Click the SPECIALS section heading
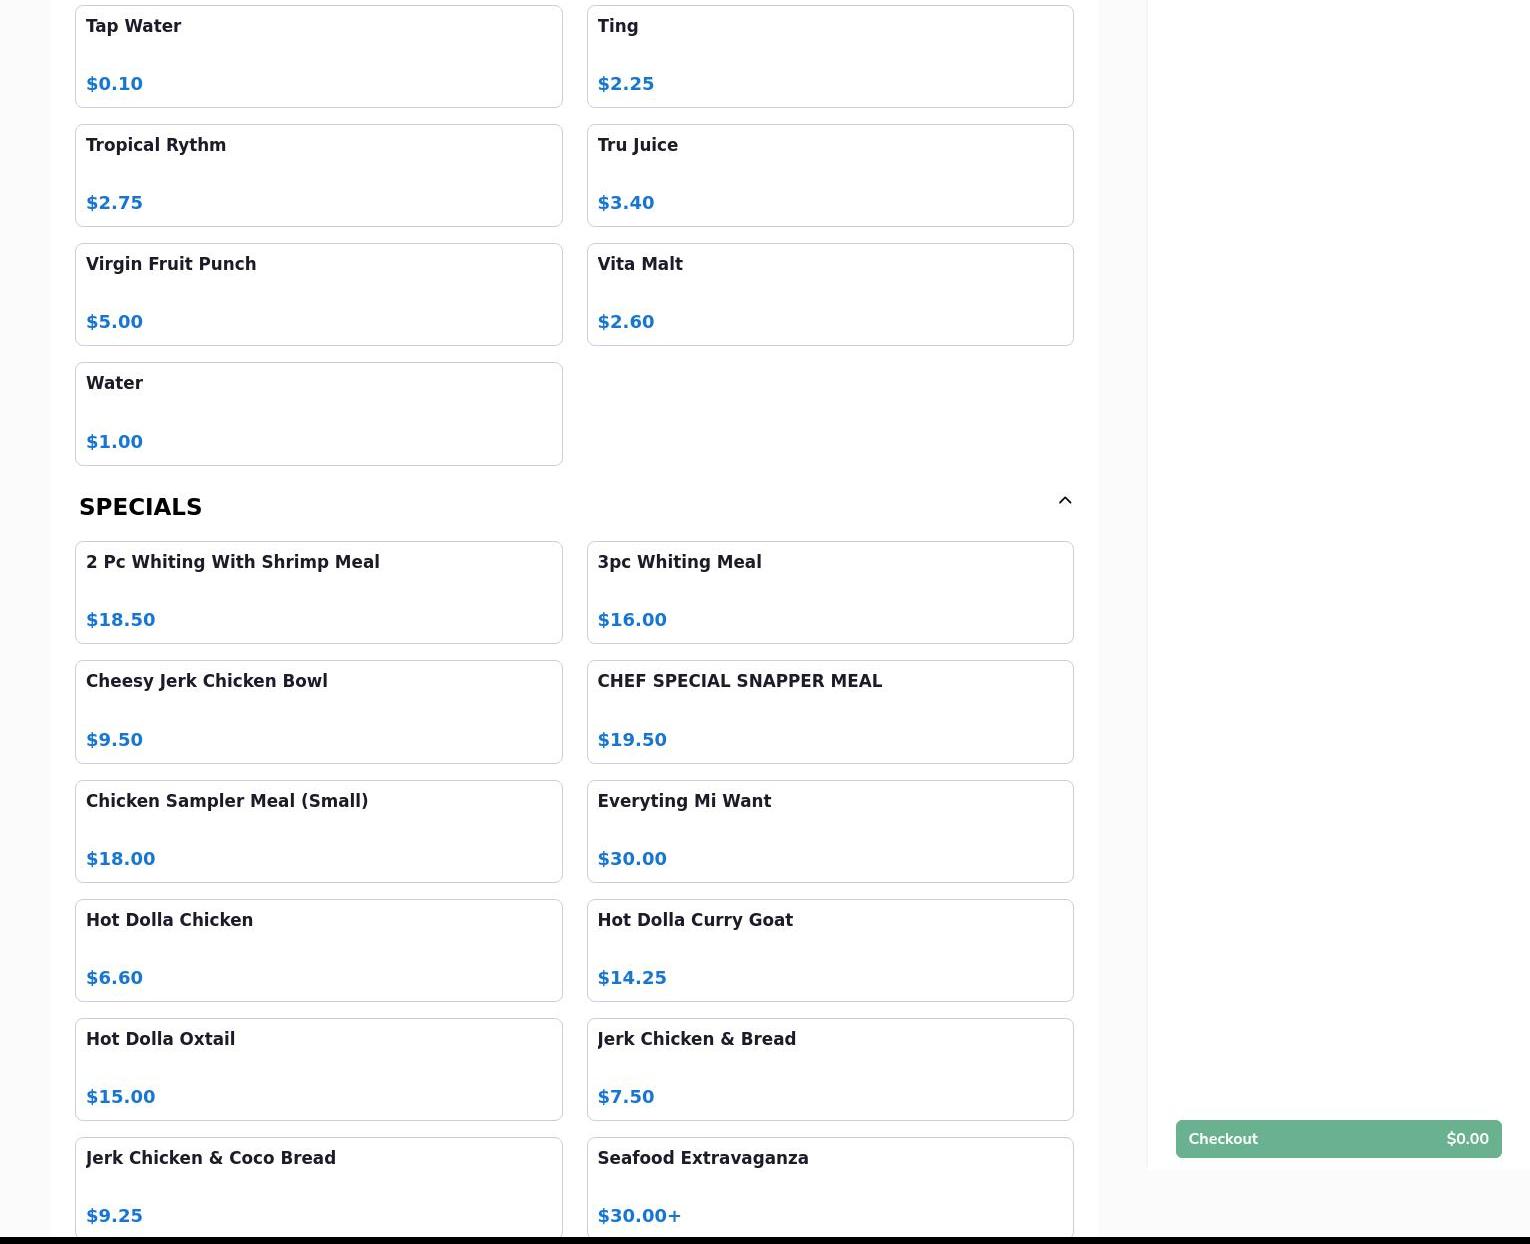This screenshot has width=1530, height=1244. (141, 507)
